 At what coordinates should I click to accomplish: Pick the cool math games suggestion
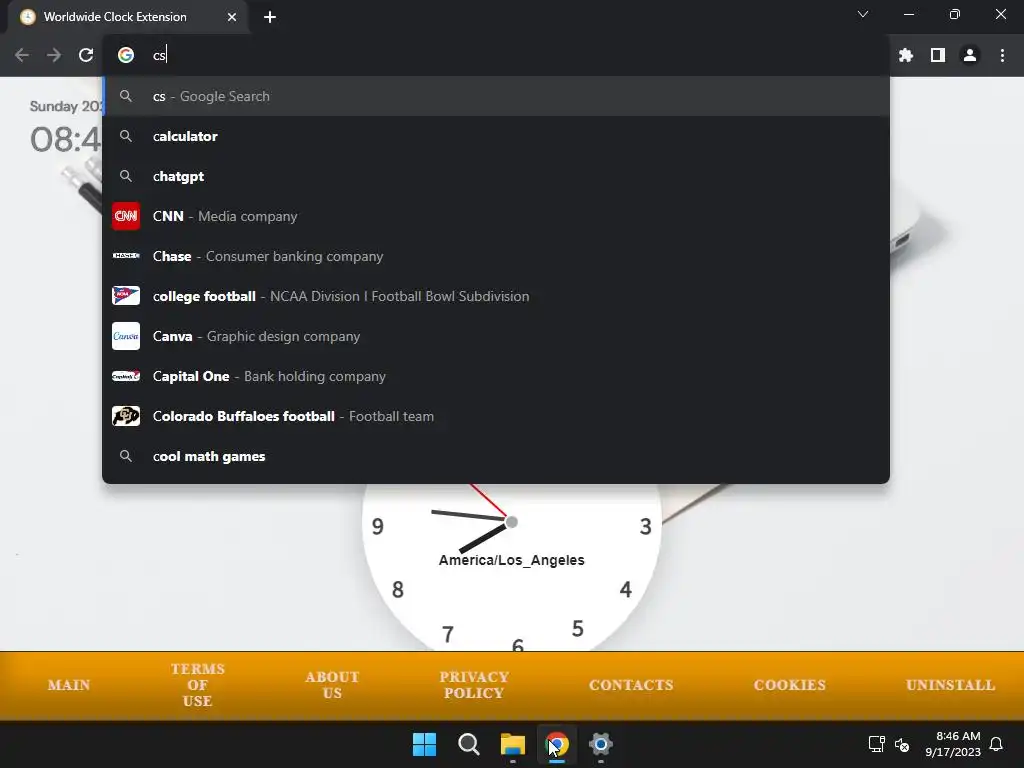(496, 456)
